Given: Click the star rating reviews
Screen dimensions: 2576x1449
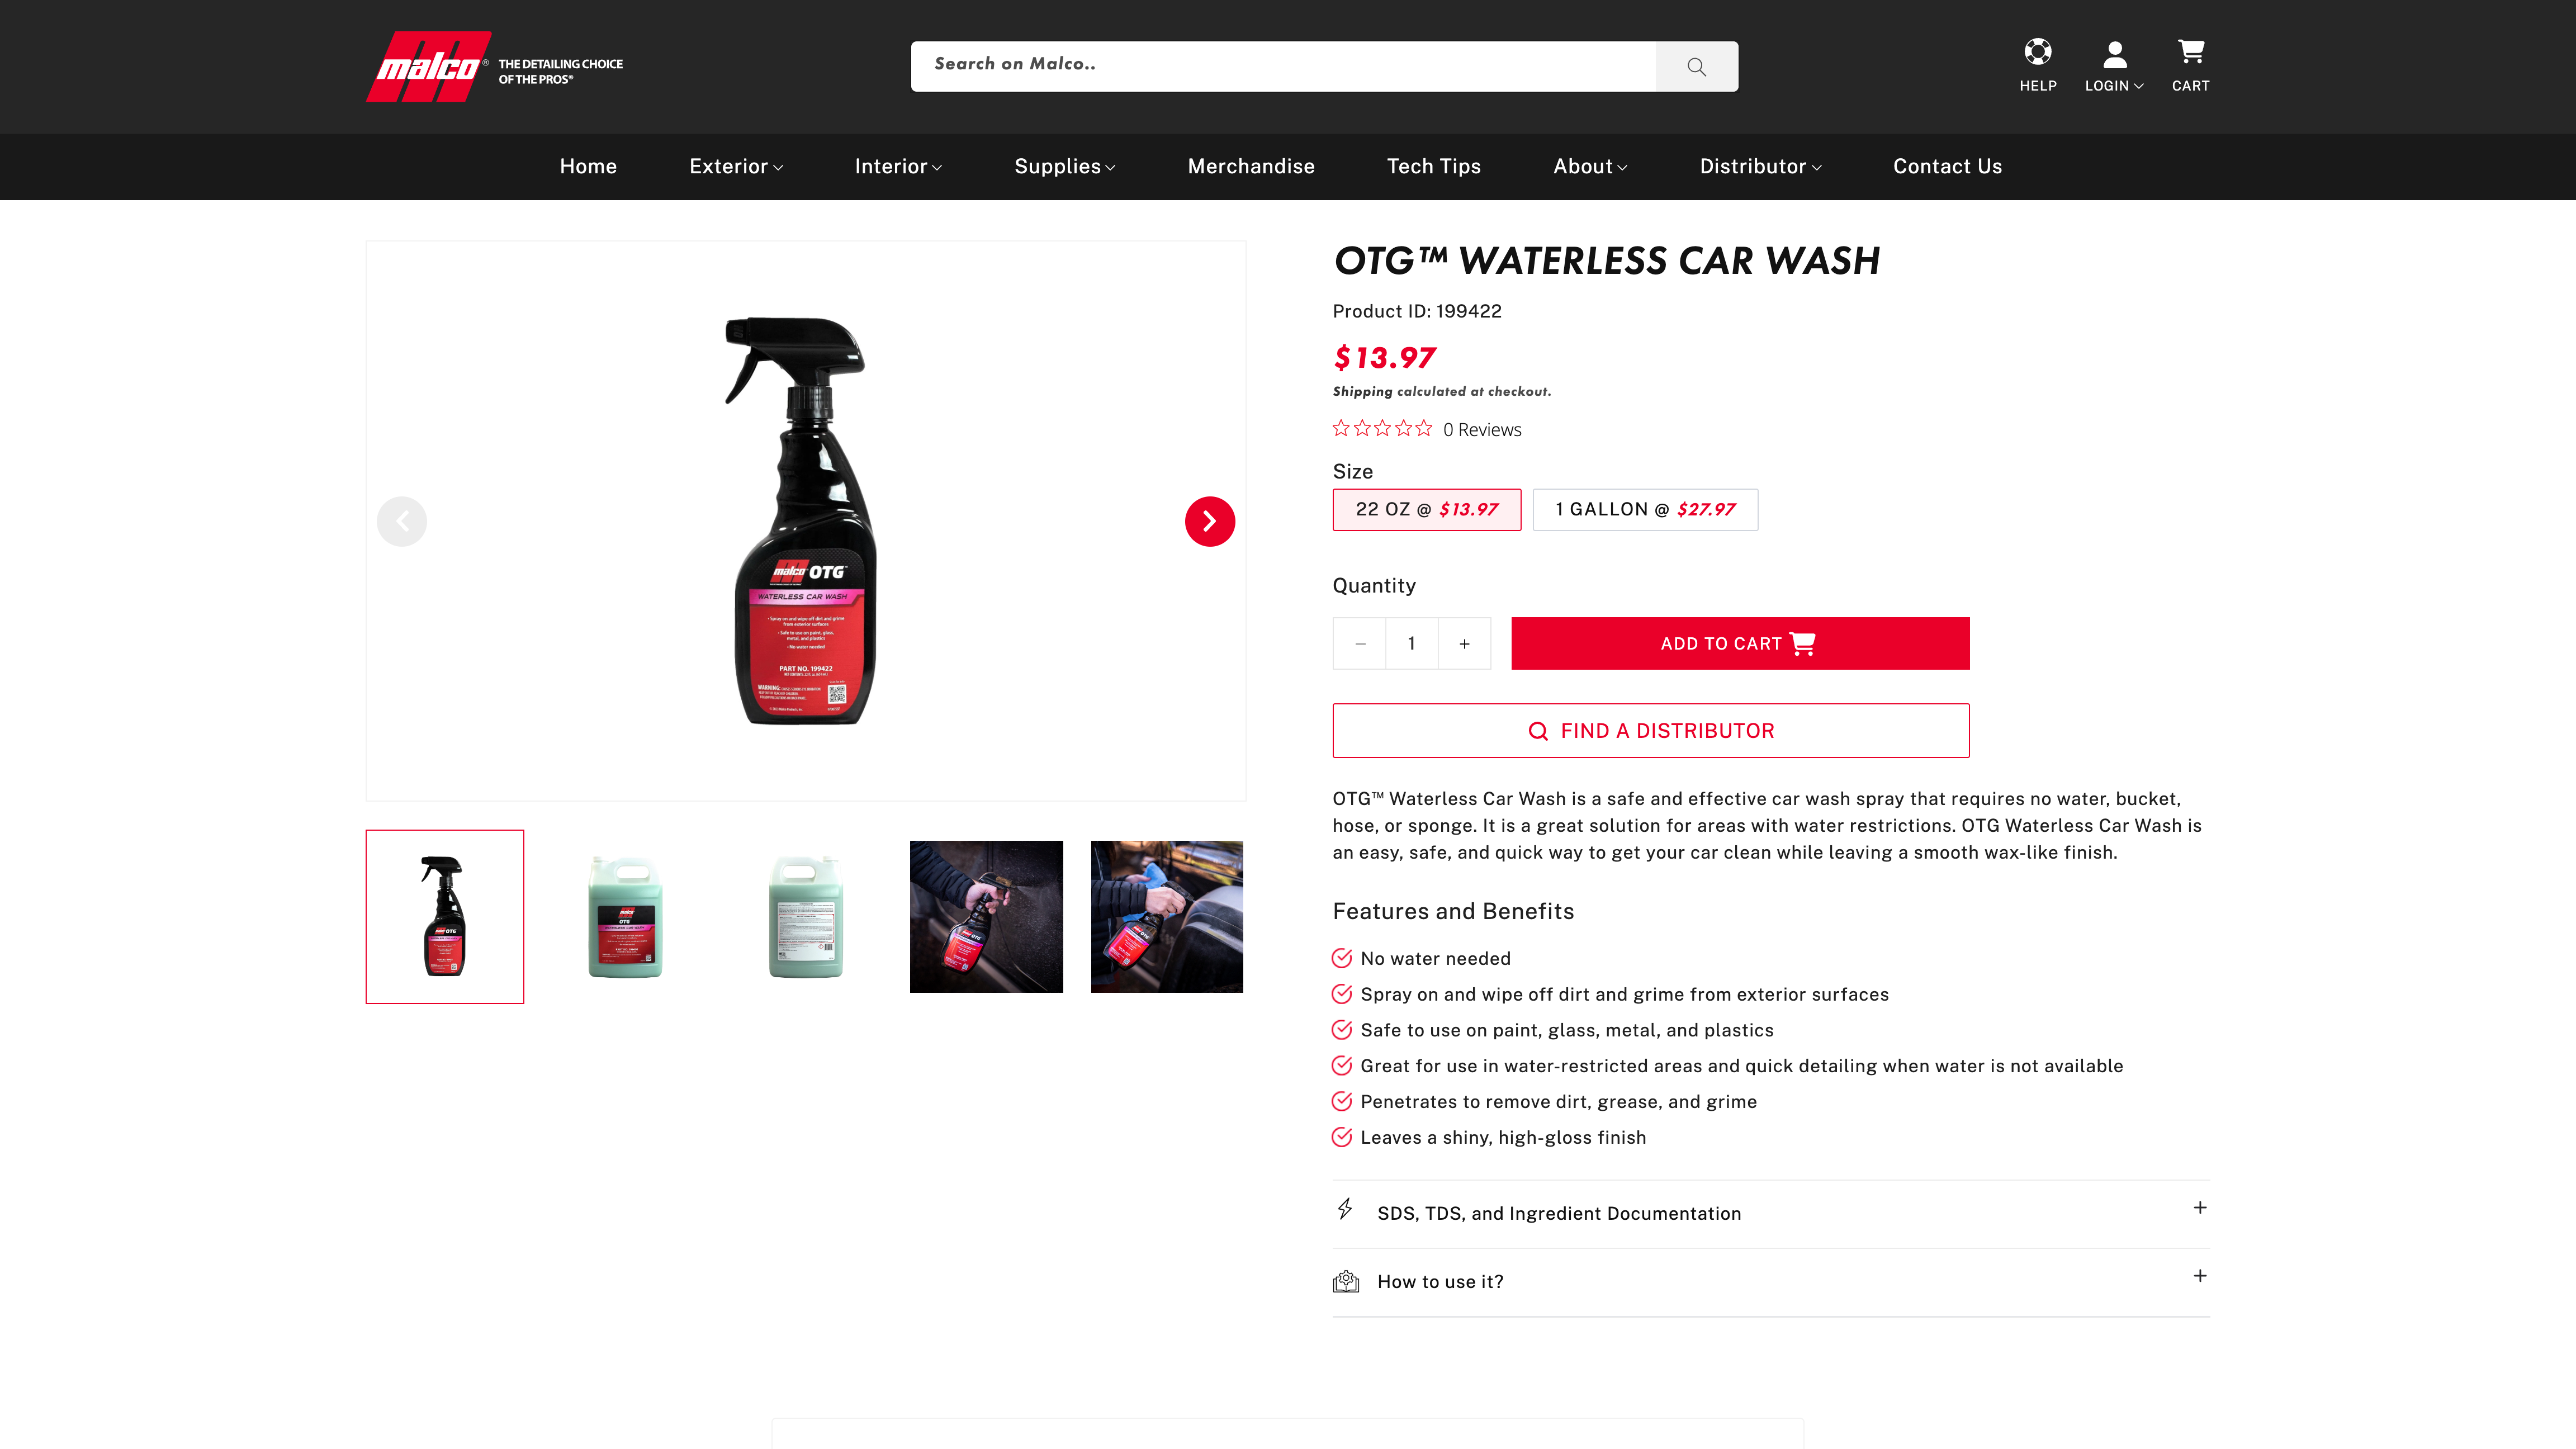Looking at the screenshot, I should (1427, 429).
